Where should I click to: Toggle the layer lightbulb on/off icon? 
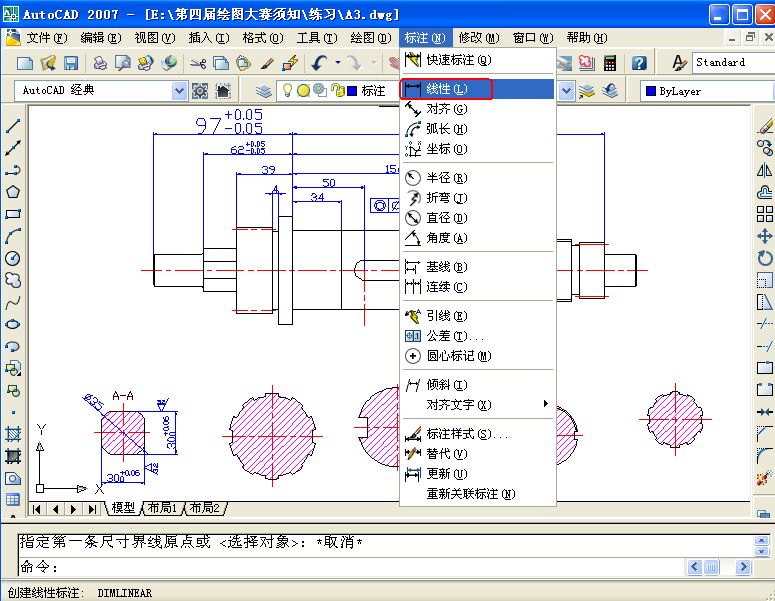tap(287, 90)
